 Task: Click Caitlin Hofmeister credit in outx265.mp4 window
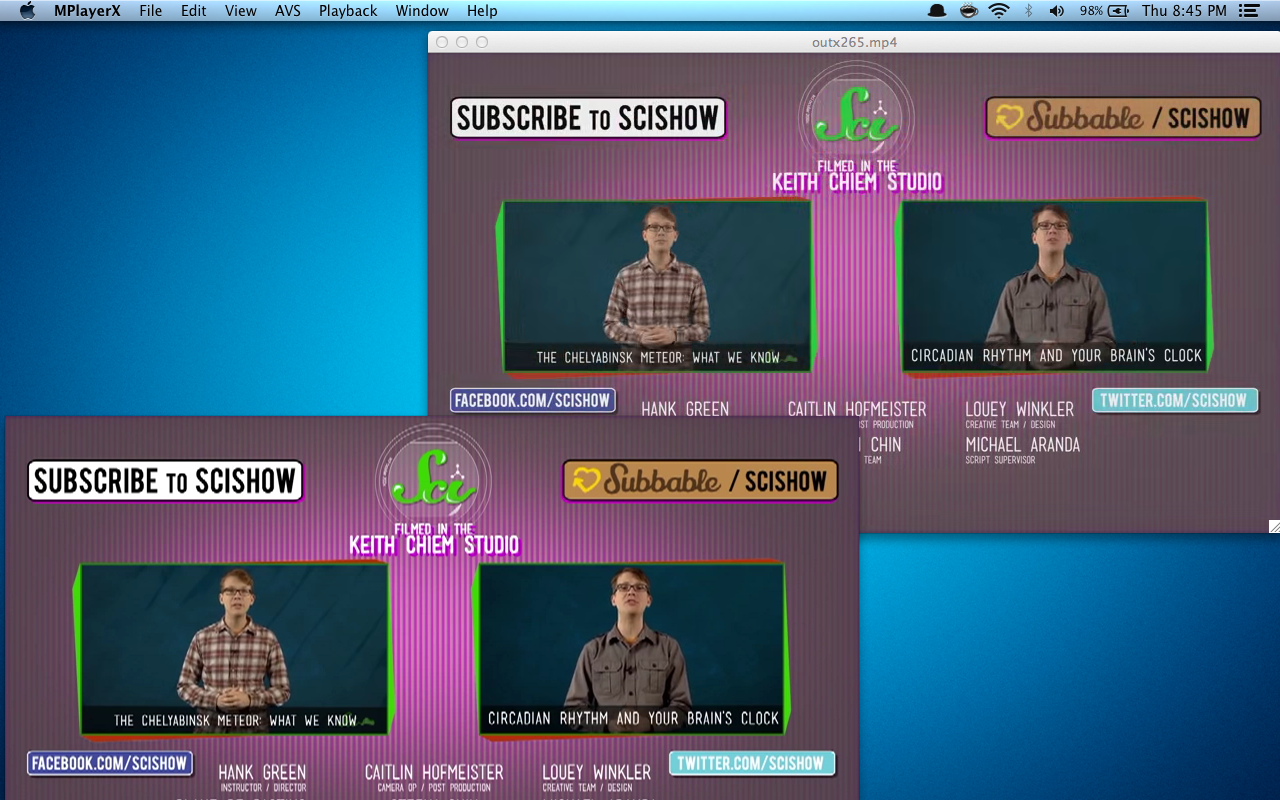pyautogui.click(x=857, y=410)
